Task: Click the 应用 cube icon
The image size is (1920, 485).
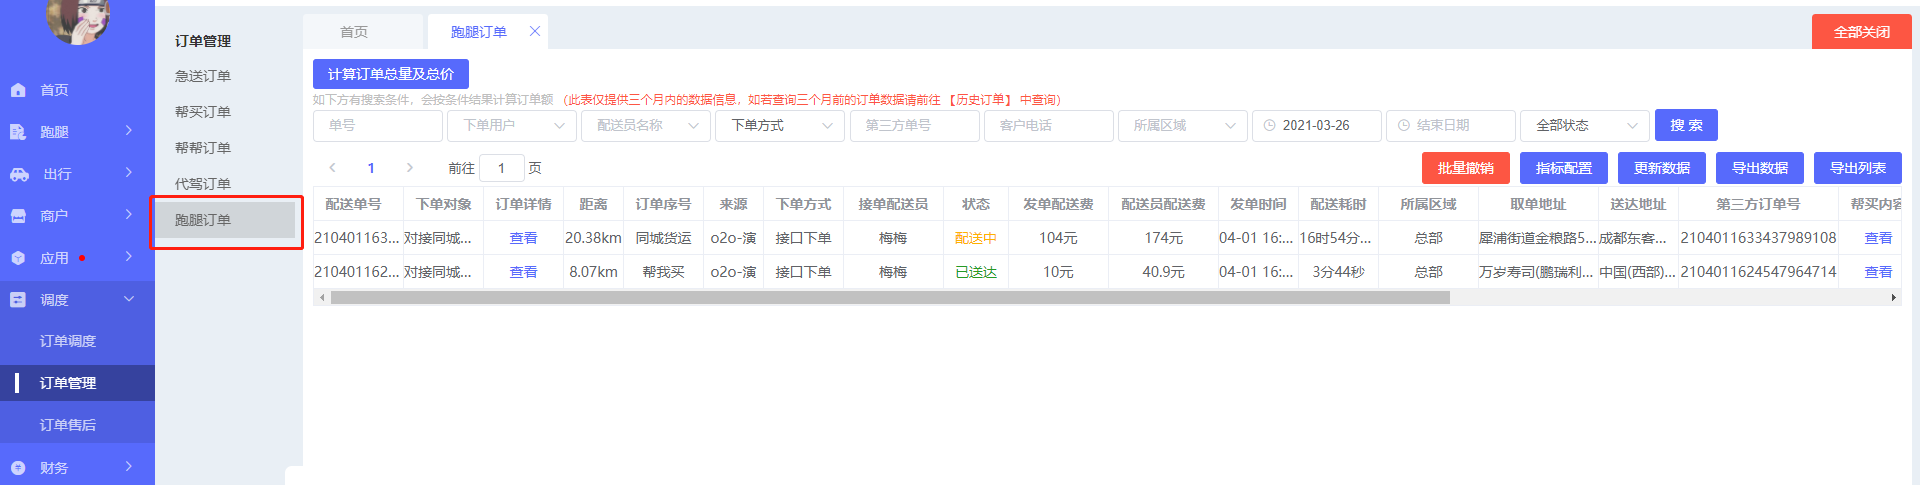Action: pos(18,258)
